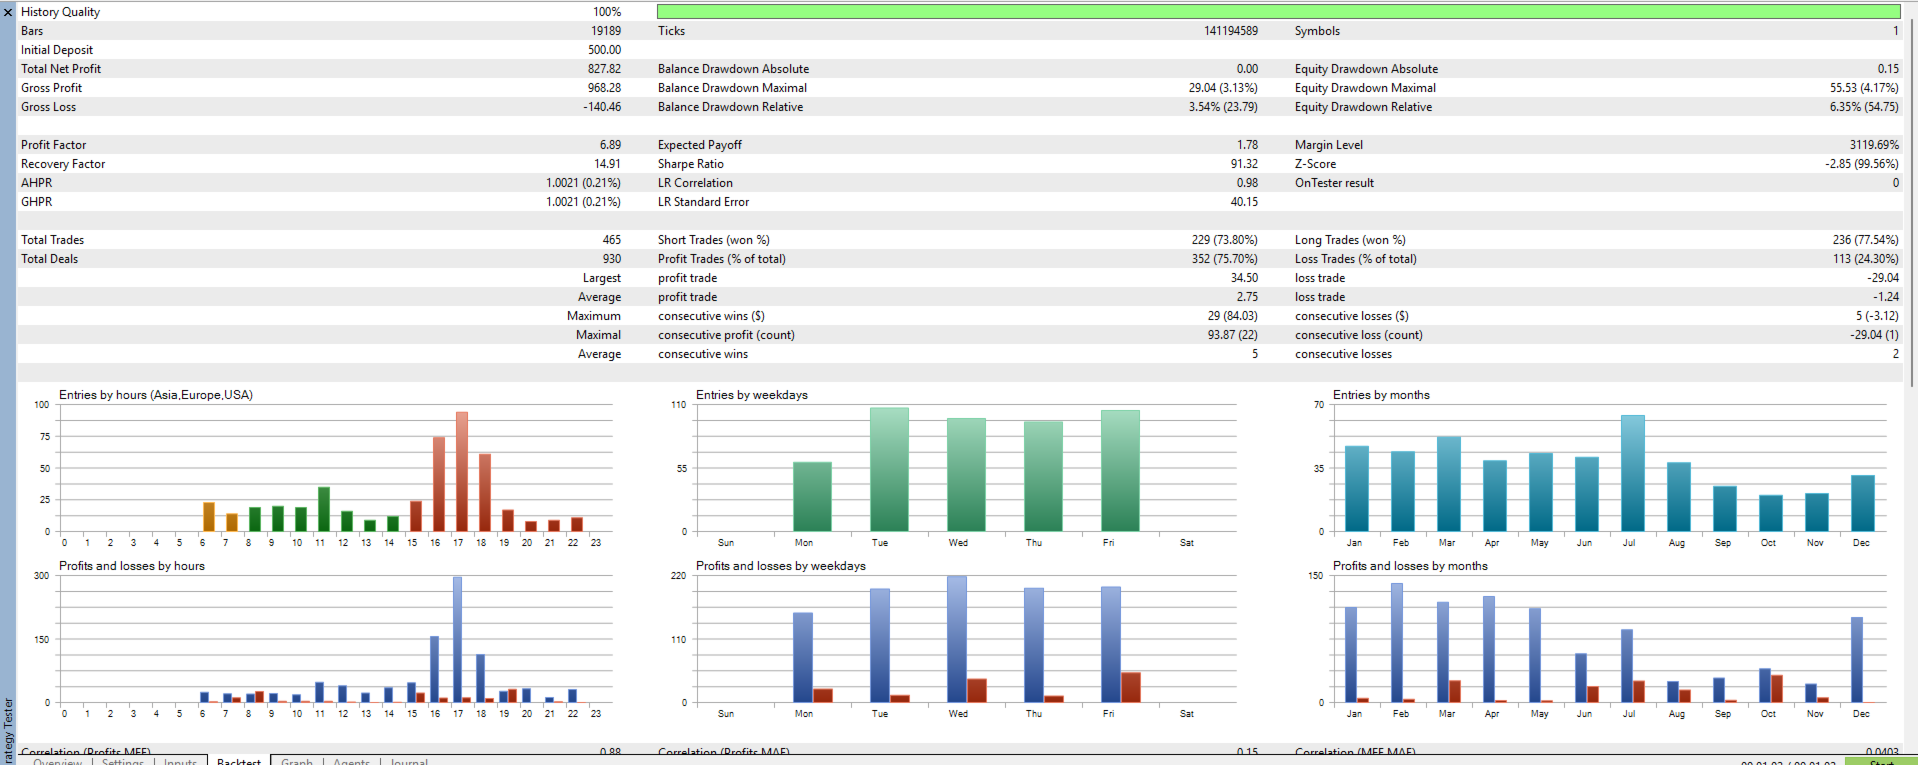Screen dimensions: 1918x765
Task: Go to the Inputs tab
Action: point(180,762)
